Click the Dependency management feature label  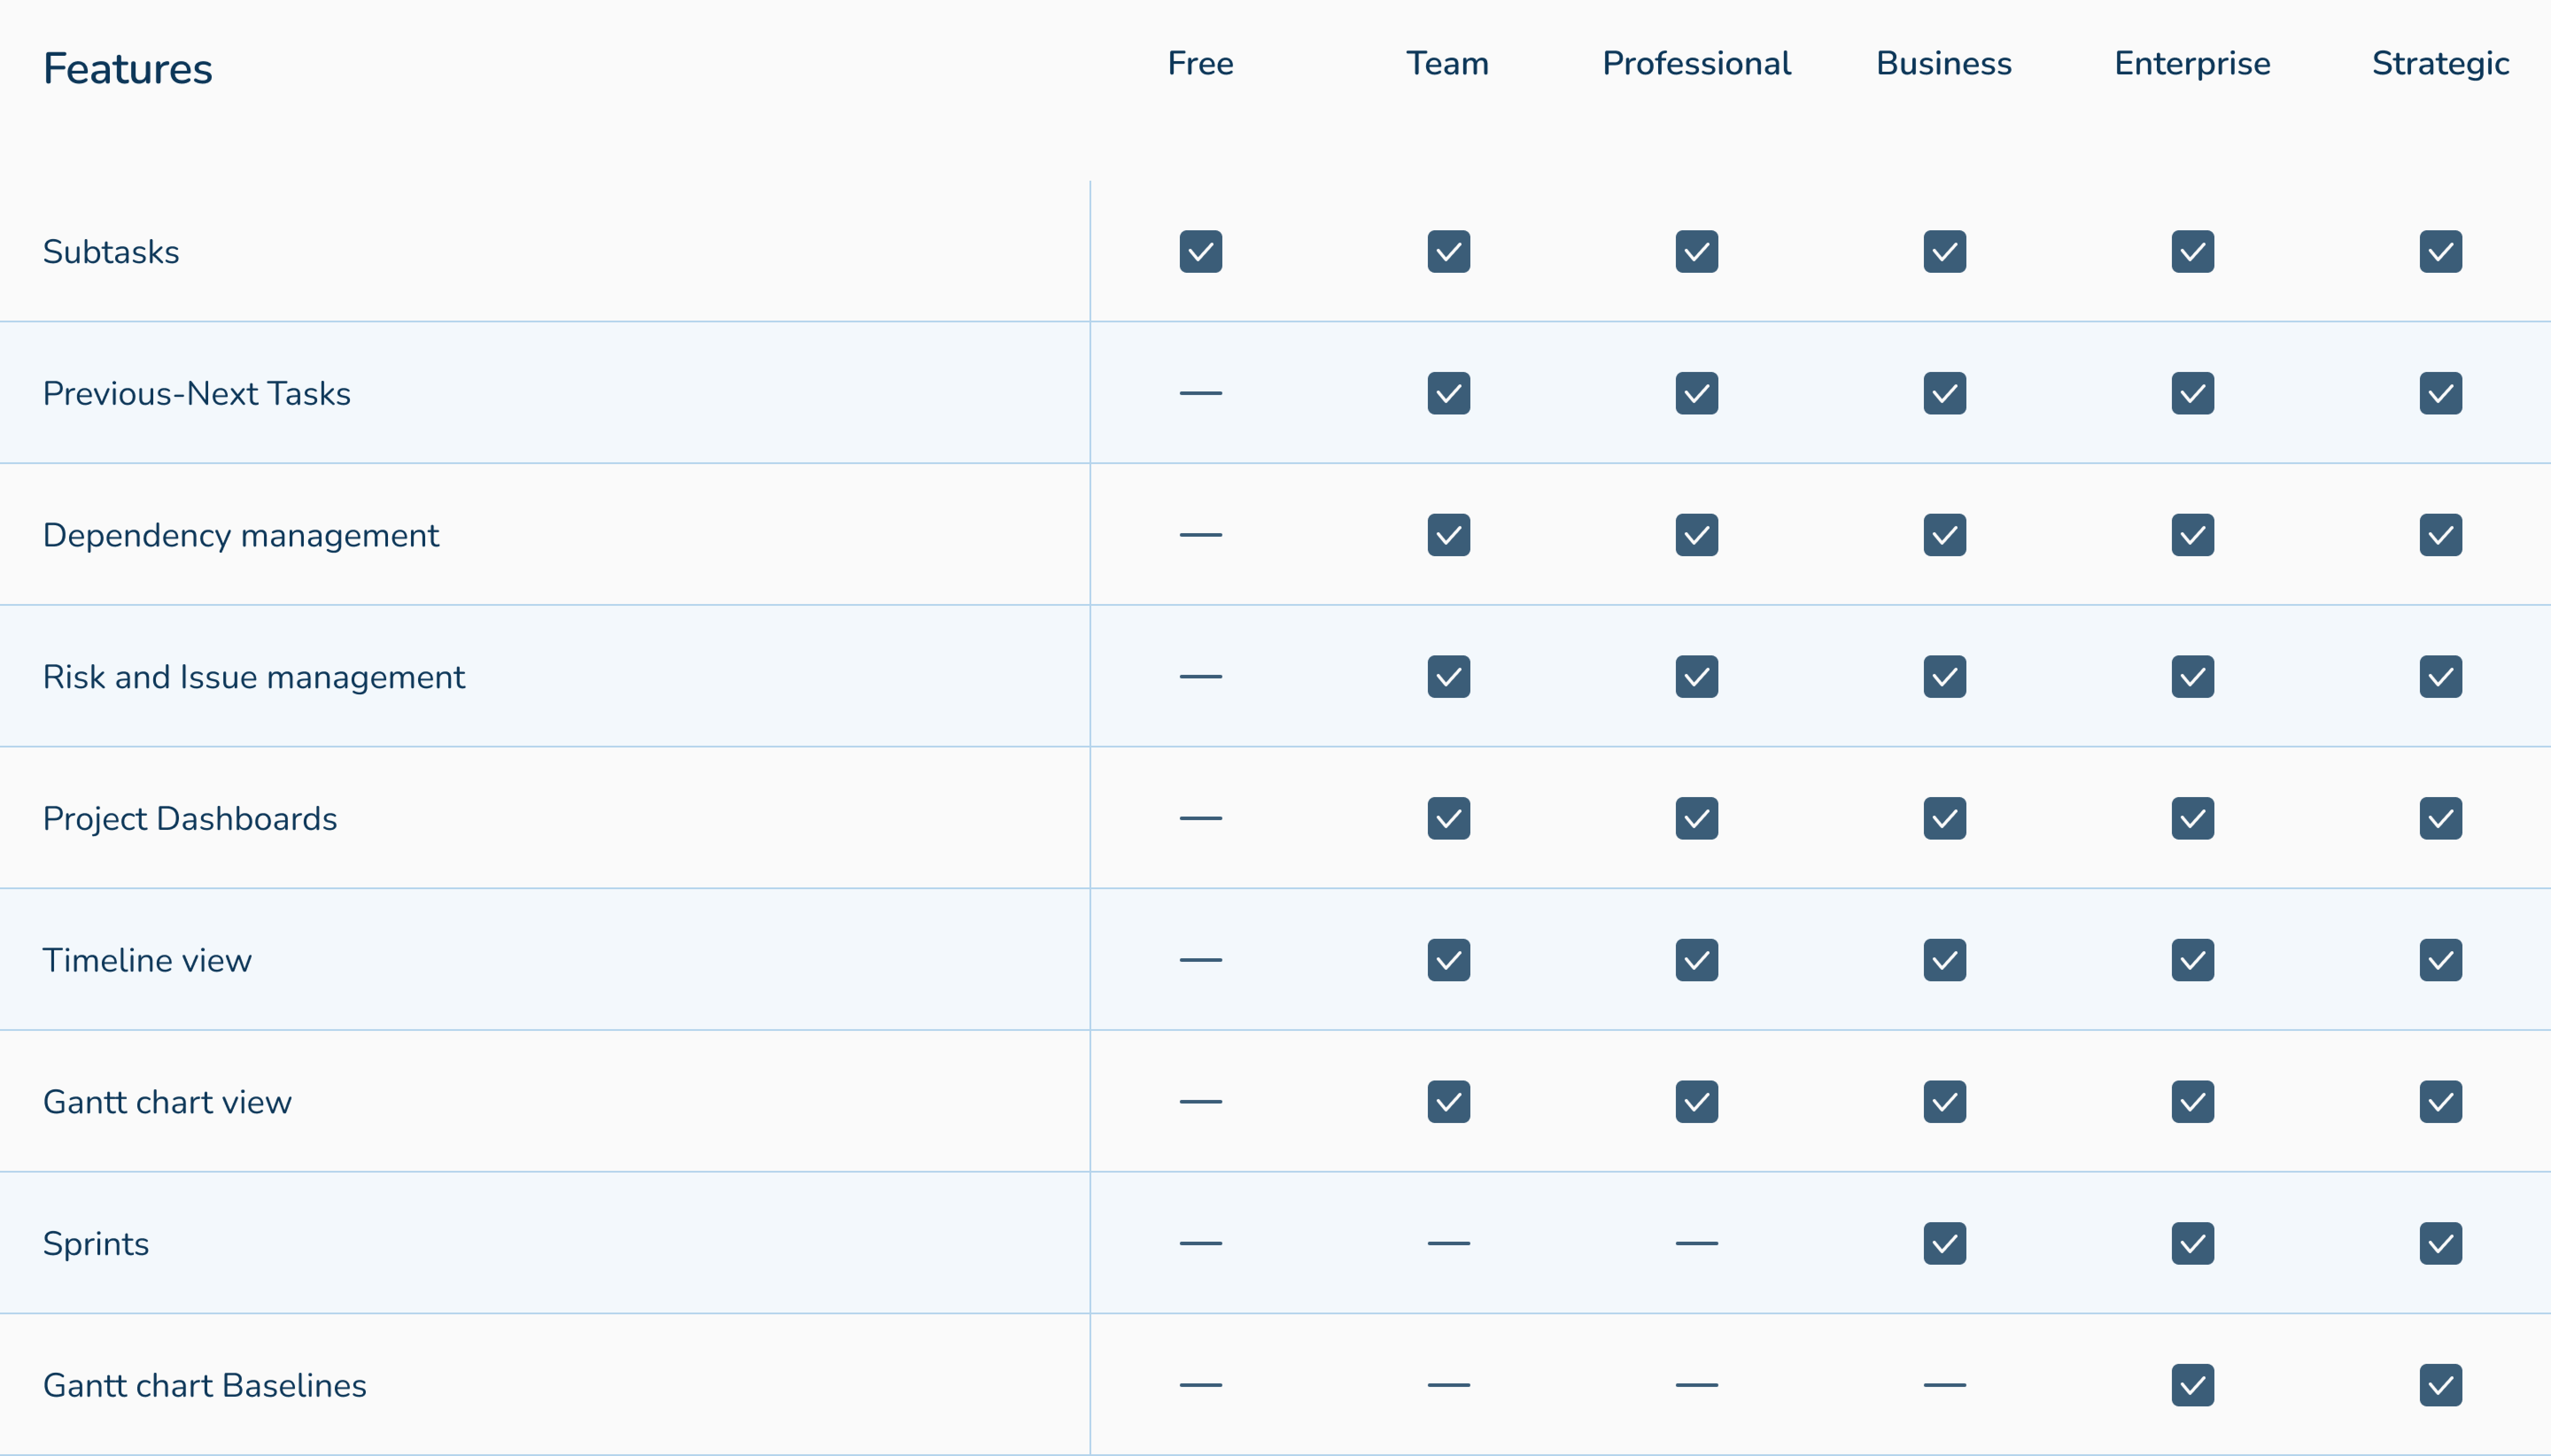(241, 535)
